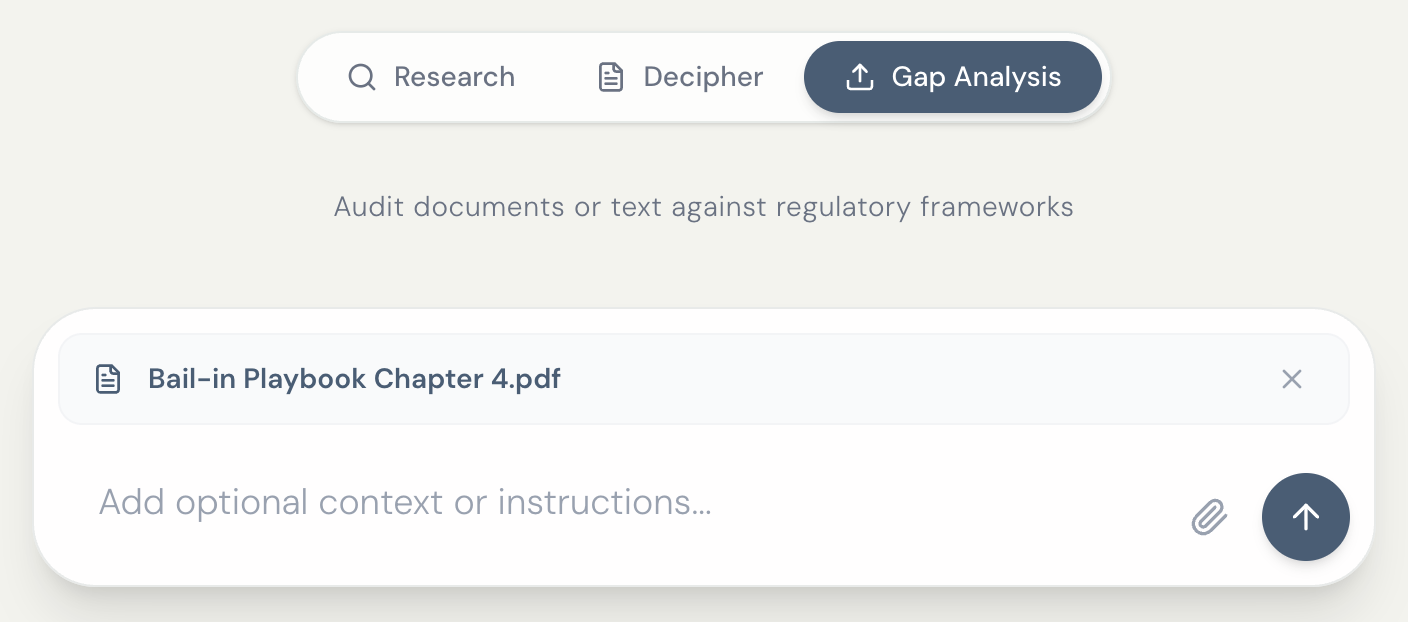Open the Decipher tab
Image resolution: width=1408 pixels, height=622 pixels.
coord(680,77)
